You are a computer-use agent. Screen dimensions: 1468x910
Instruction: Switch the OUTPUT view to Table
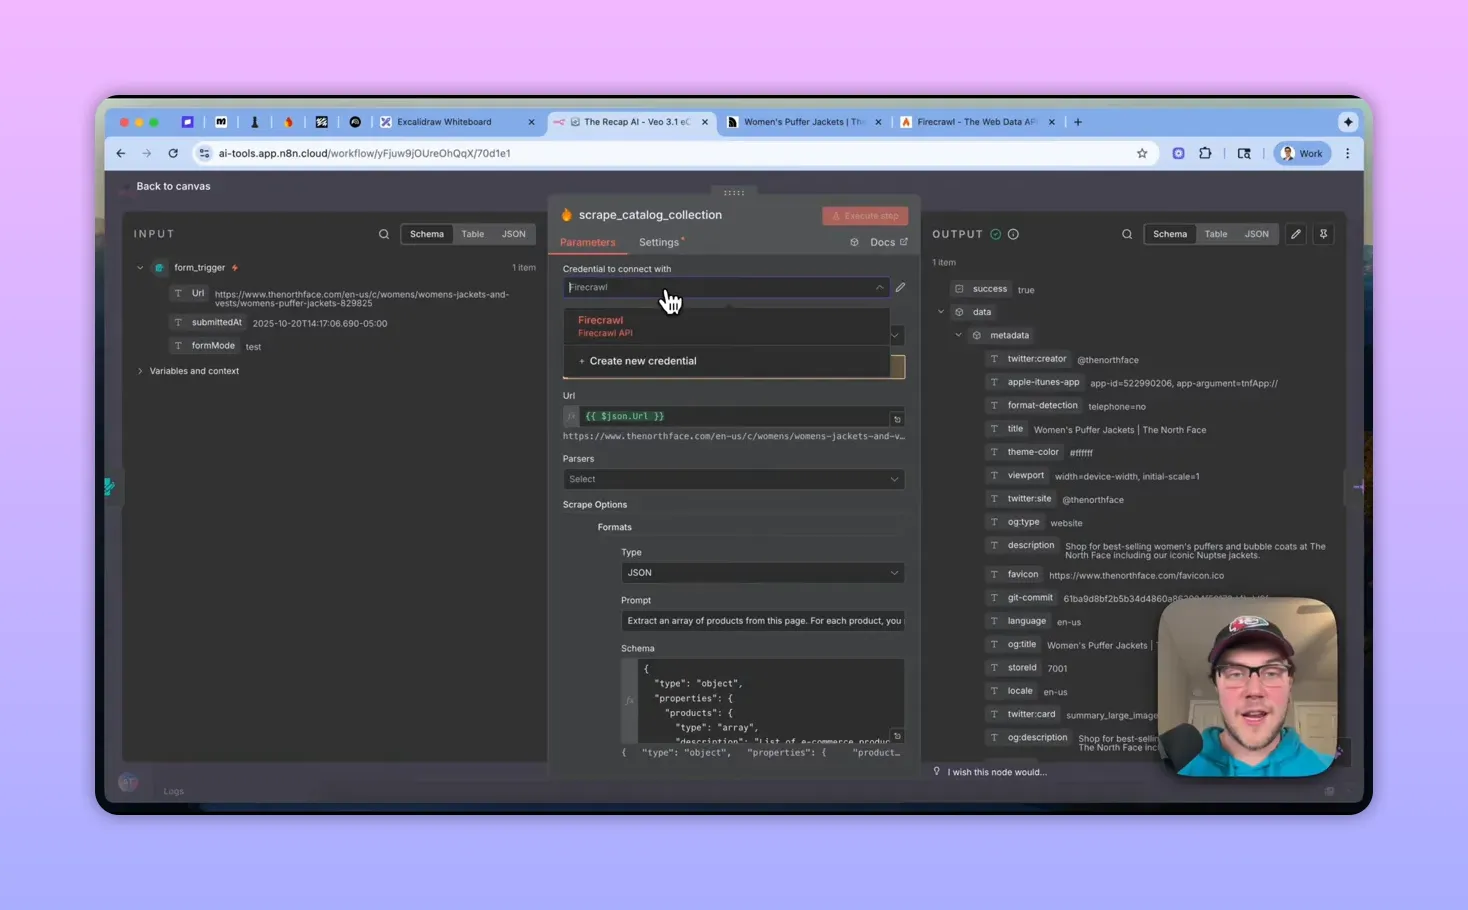click(1216, 234)
